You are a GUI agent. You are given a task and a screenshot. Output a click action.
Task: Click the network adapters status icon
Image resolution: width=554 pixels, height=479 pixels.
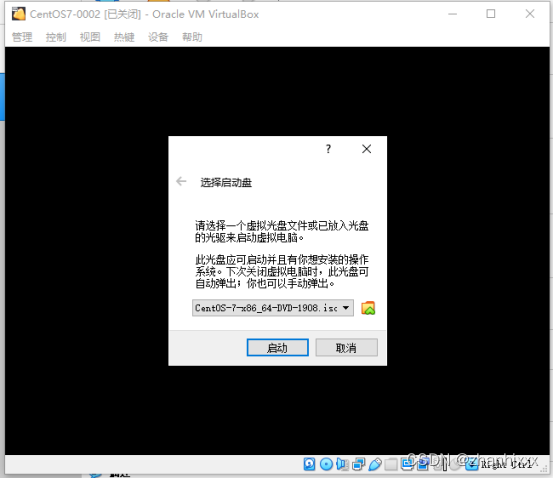358,464
